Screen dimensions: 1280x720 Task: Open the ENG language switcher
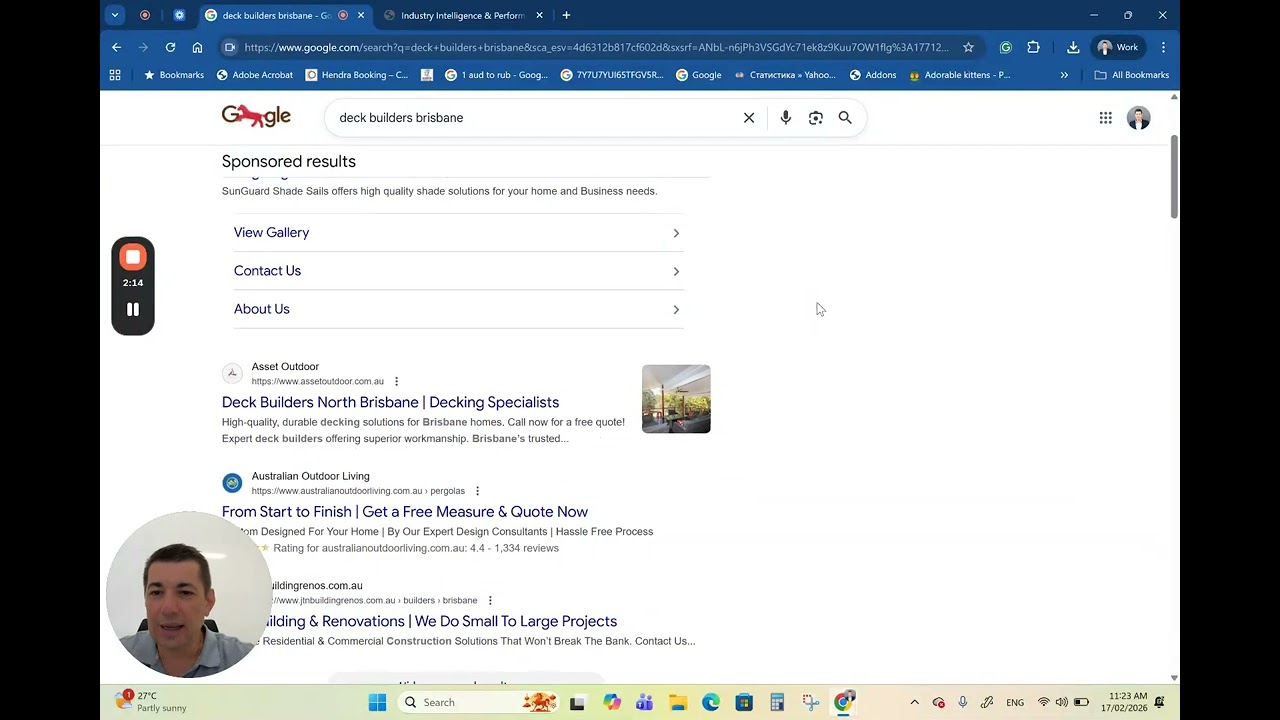point(1015,702)
